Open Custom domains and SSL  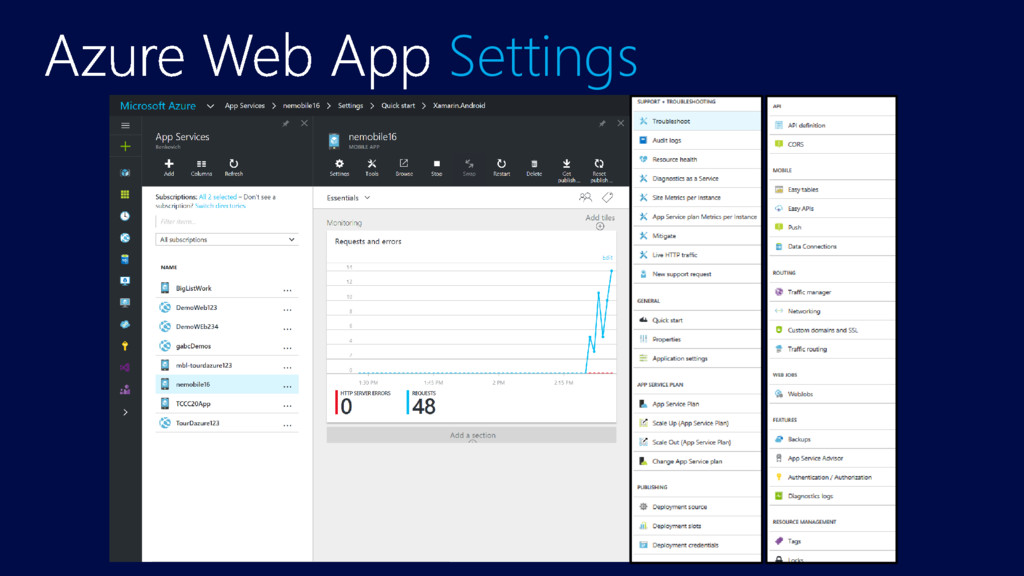click(831, 330)
